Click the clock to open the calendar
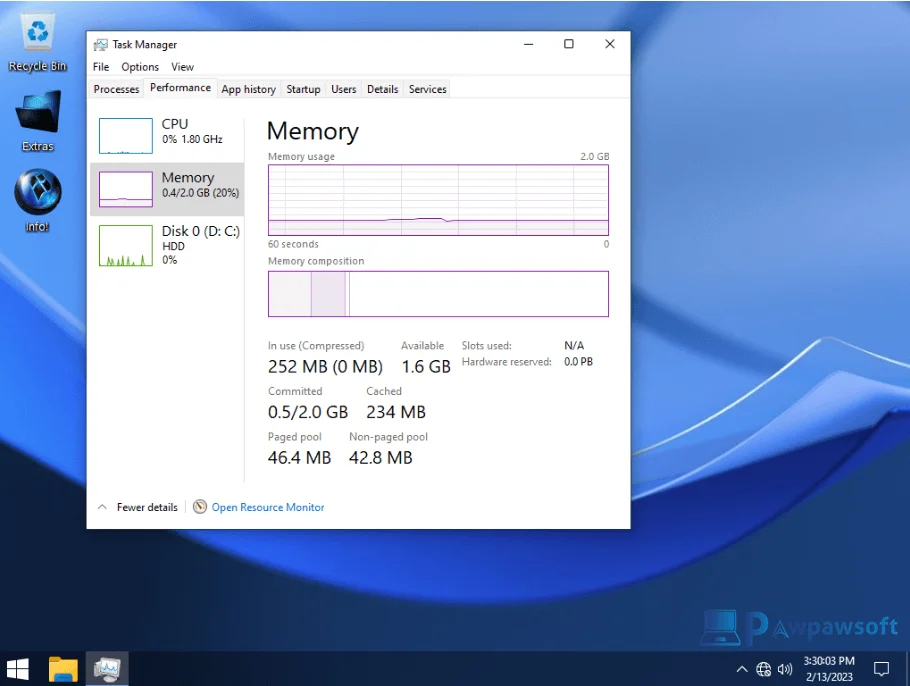The image size is (910, 686). click(831, 668)
